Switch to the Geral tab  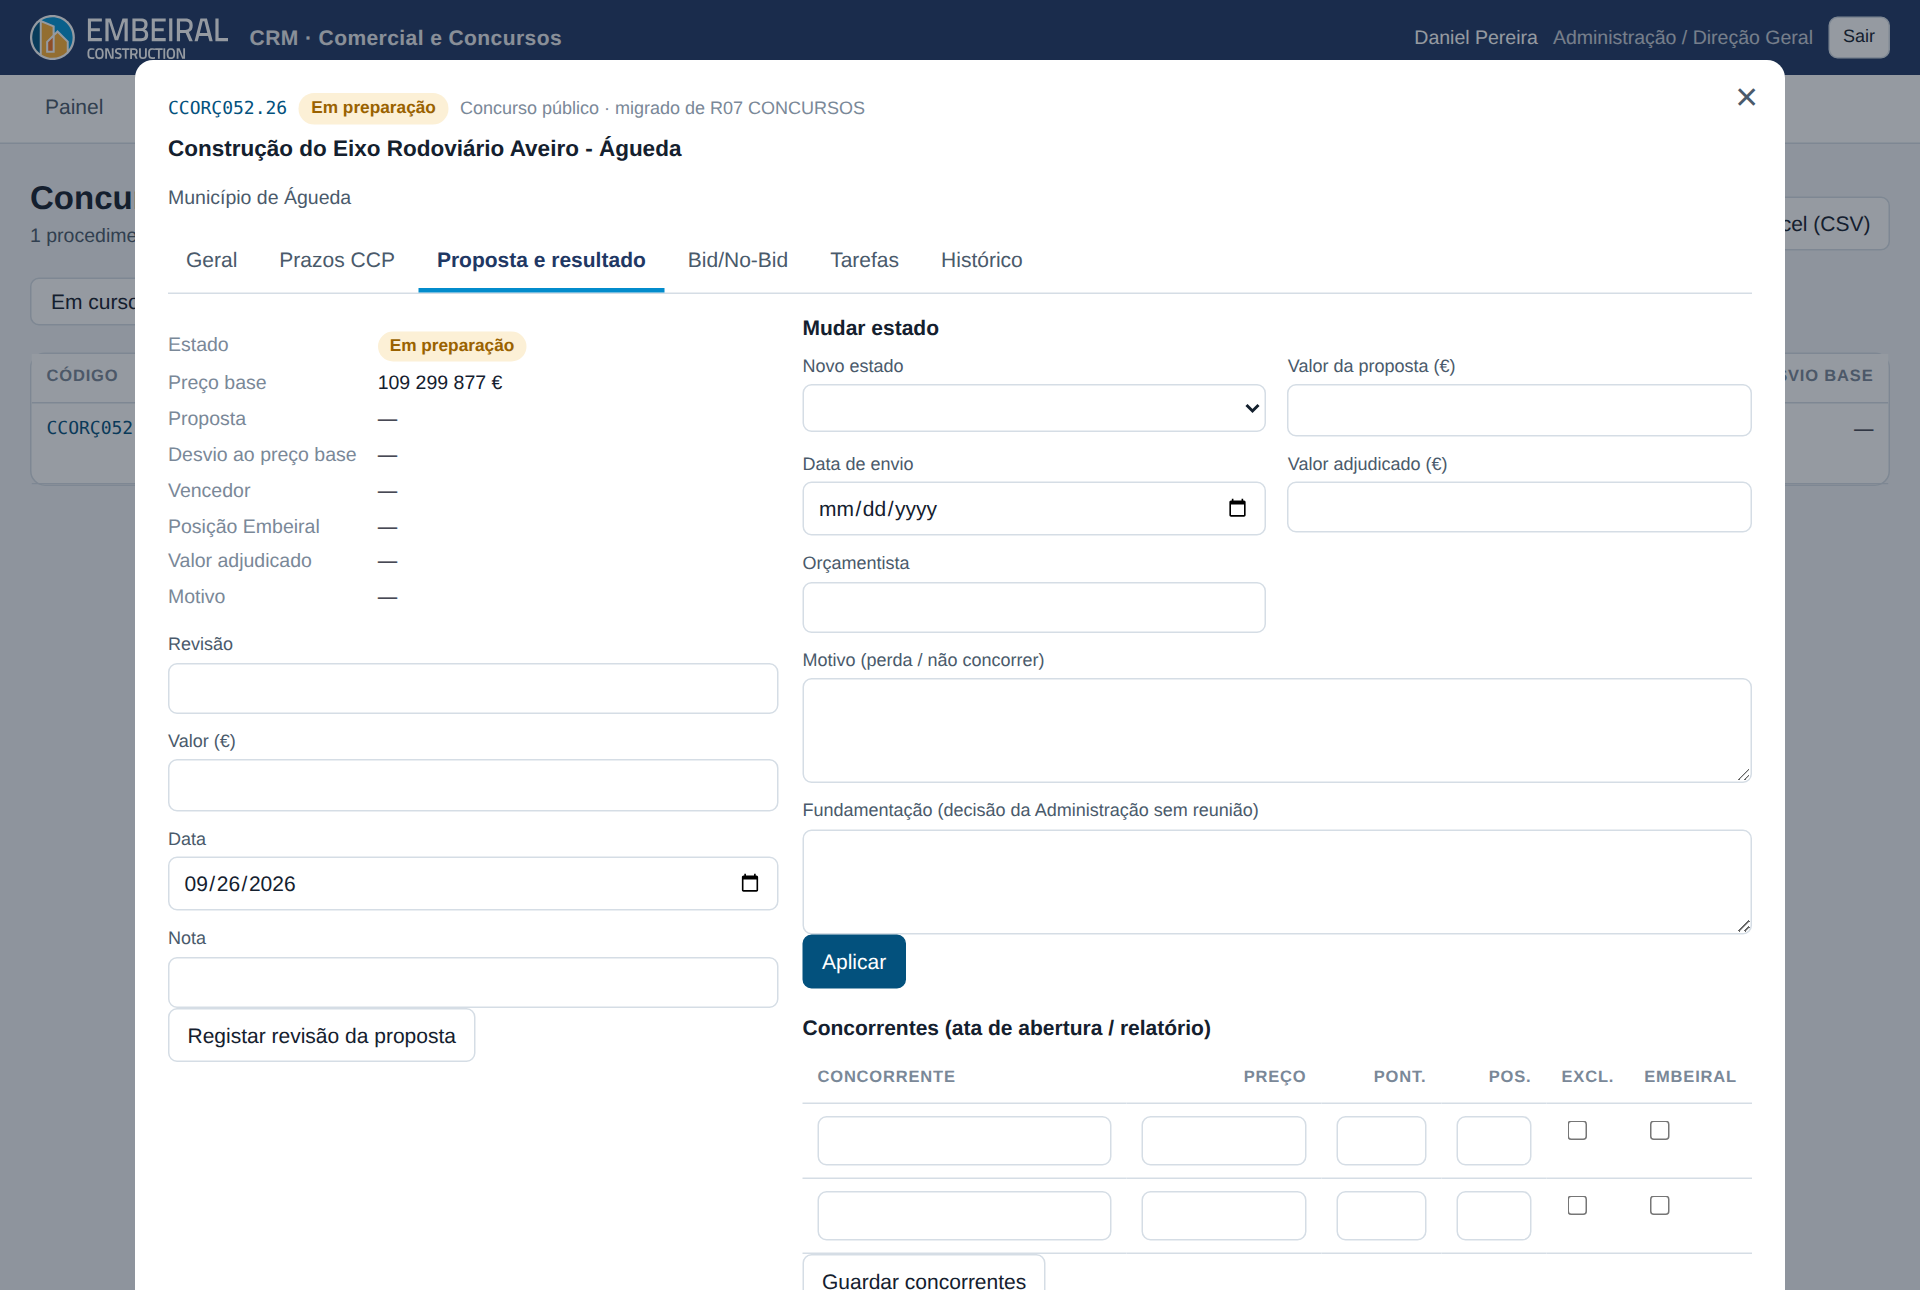[211, 260]
